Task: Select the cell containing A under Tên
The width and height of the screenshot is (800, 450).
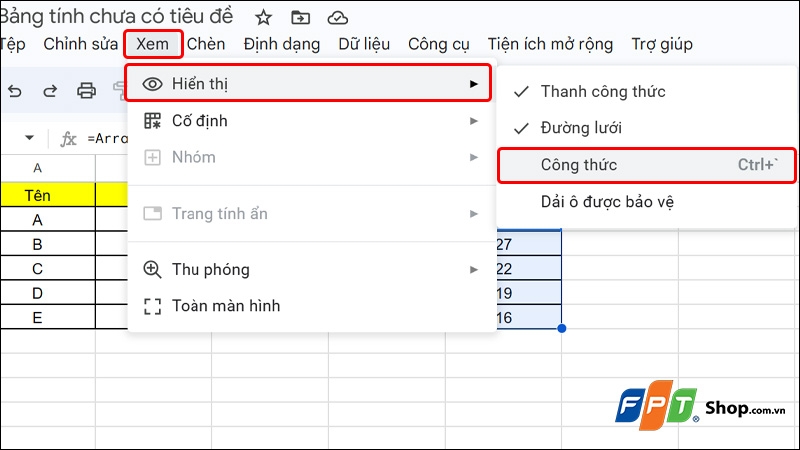Action: click(48, 219)
